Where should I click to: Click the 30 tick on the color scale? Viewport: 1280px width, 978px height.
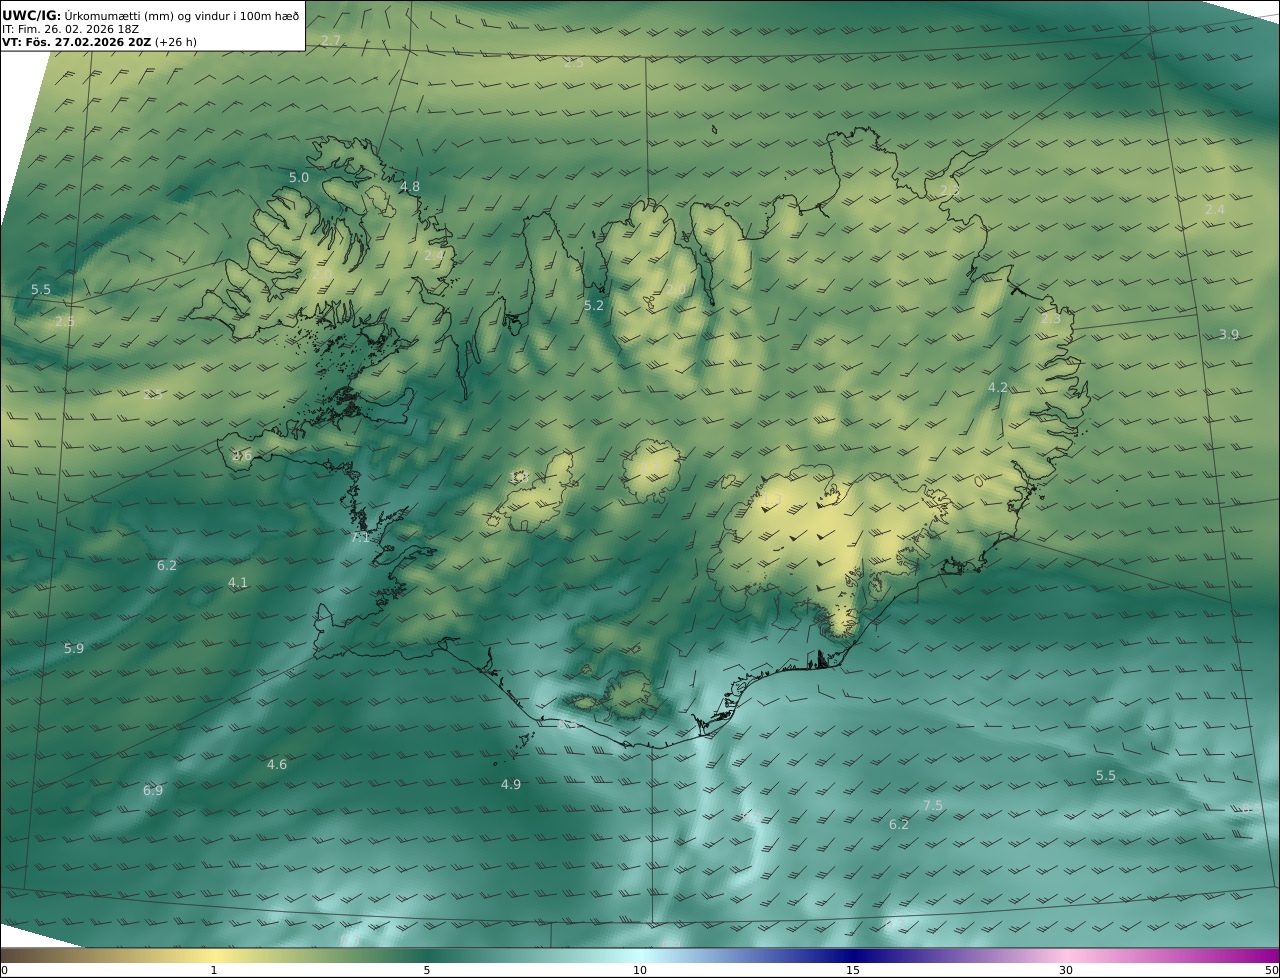pyautogui.click(x=1066, y=970)
